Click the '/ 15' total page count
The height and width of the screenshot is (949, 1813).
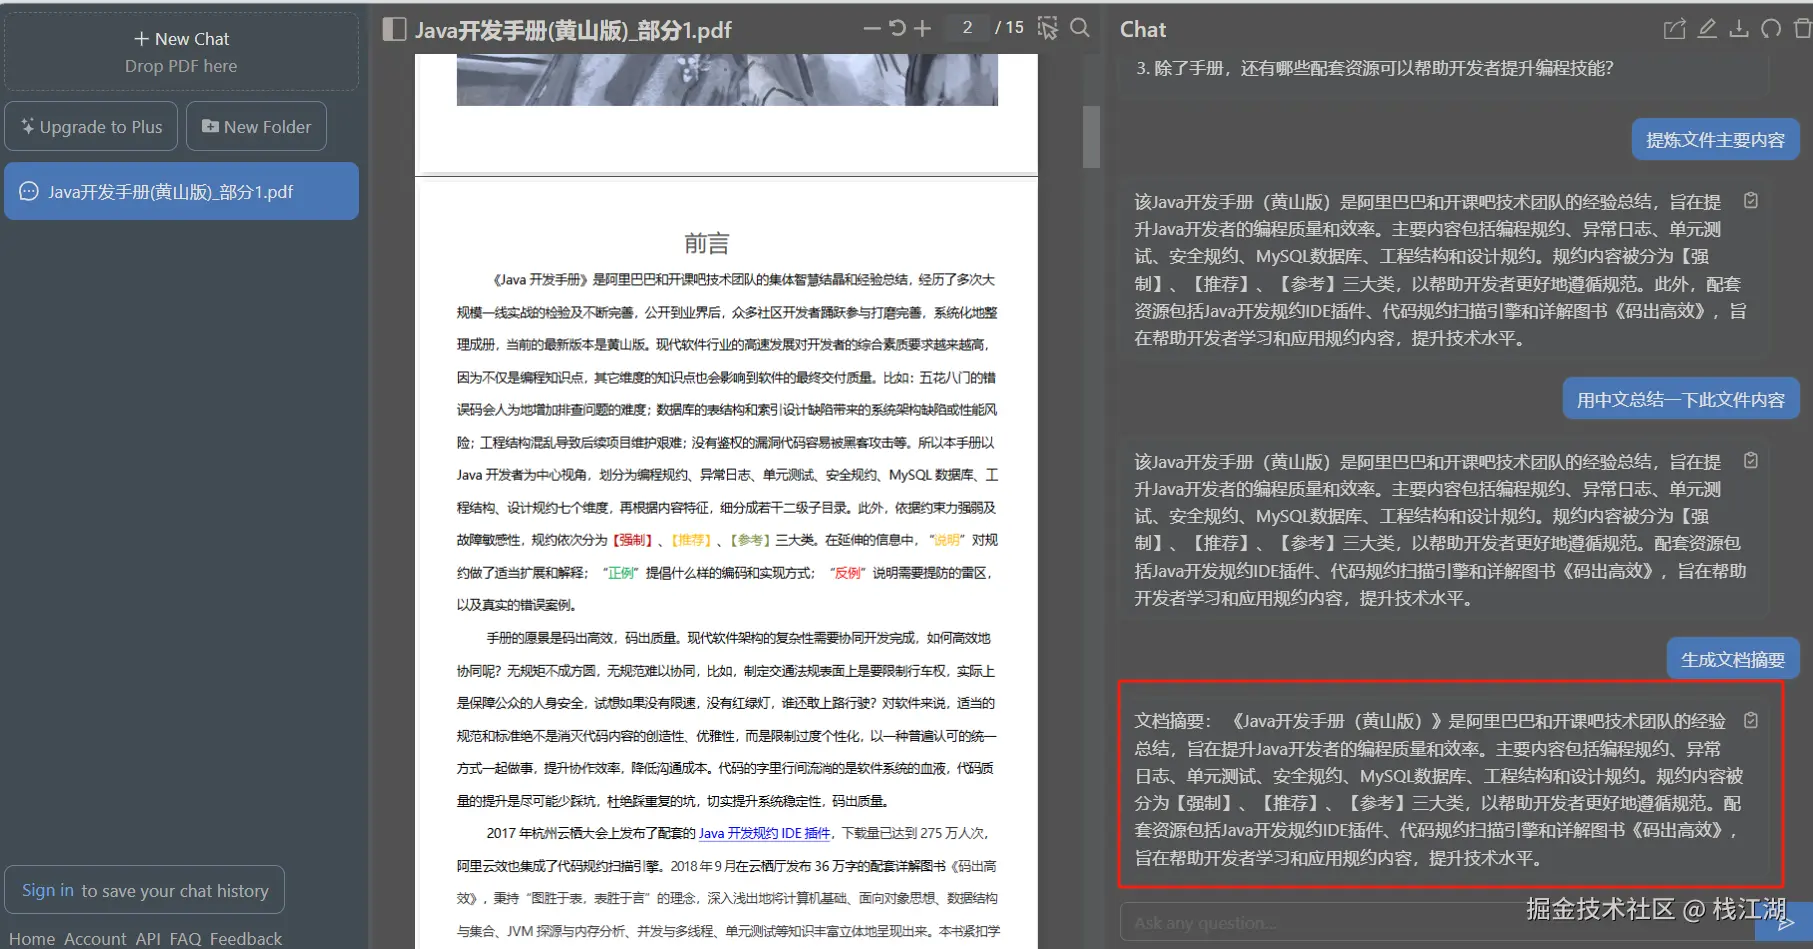point(1010,28)
